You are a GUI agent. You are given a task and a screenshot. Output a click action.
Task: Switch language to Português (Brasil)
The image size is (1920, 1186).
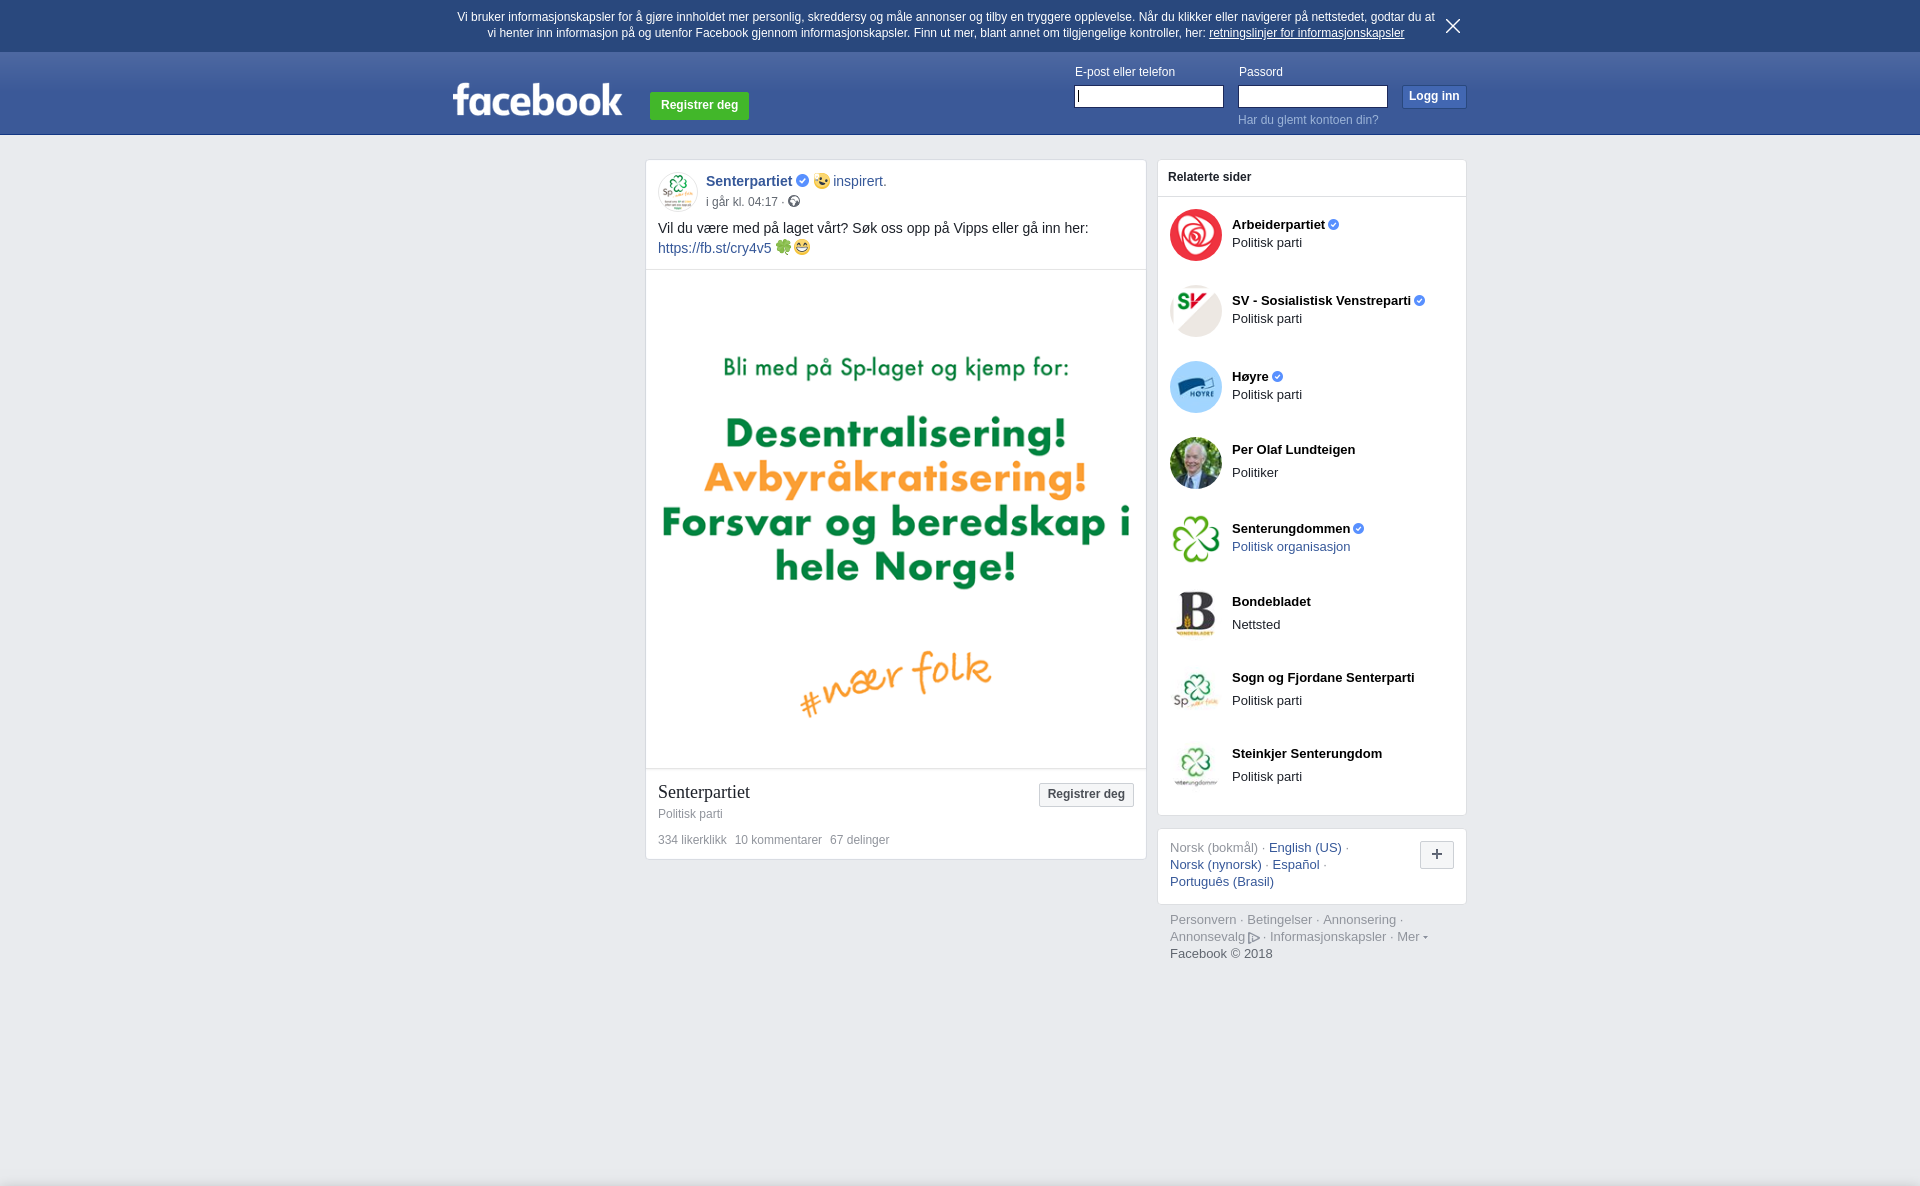[x=1221, y=882]
